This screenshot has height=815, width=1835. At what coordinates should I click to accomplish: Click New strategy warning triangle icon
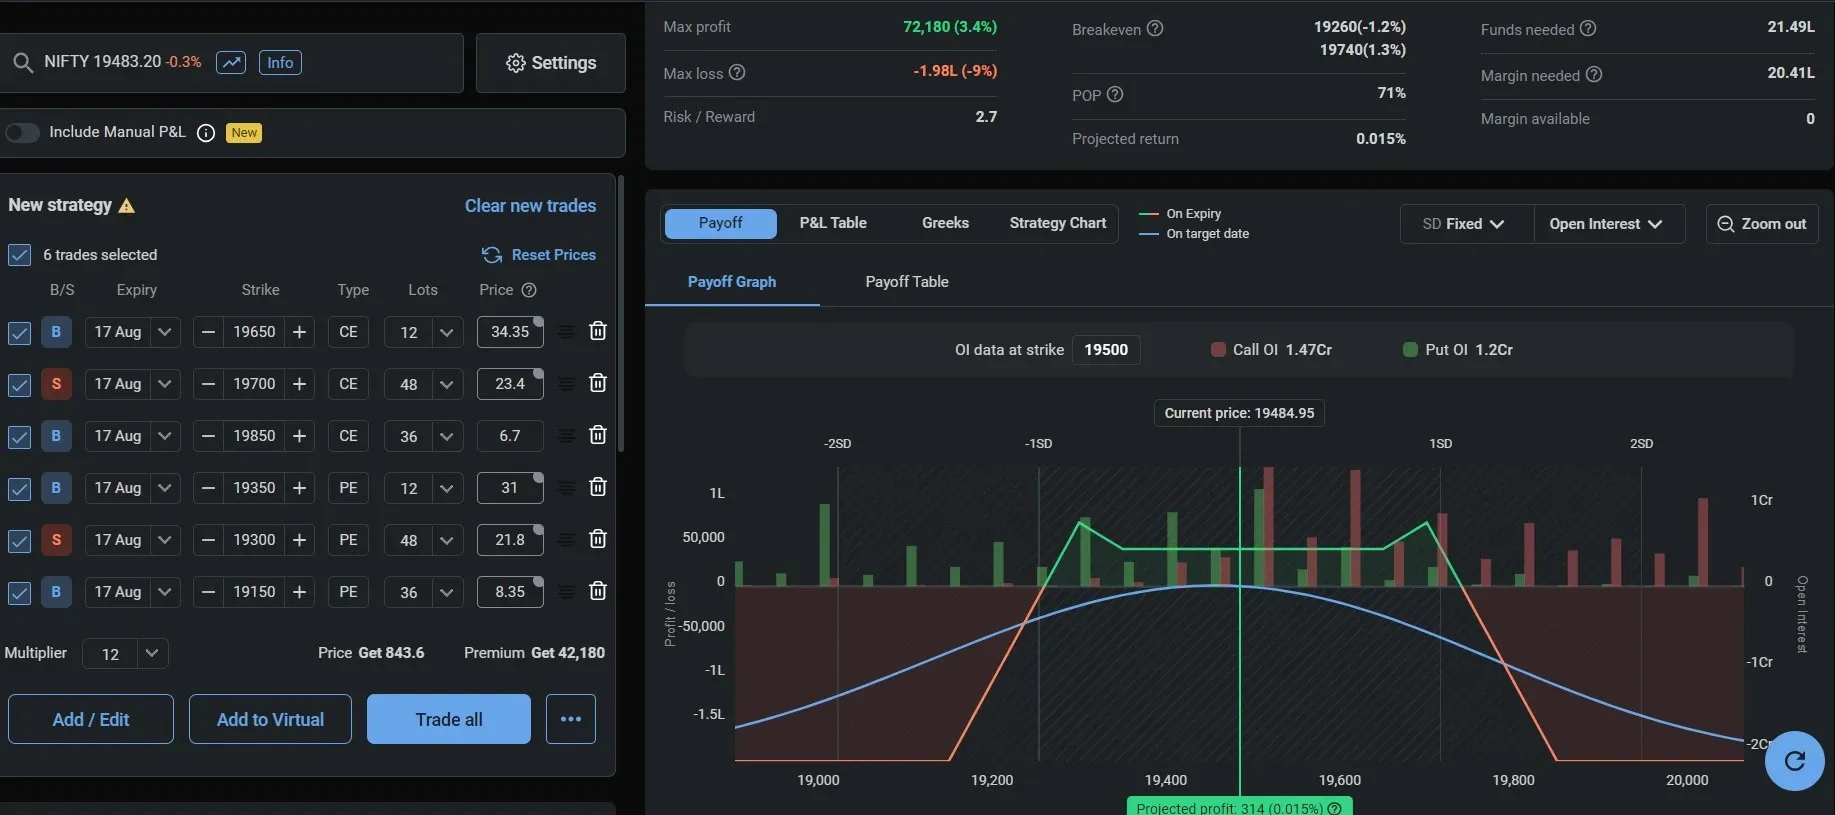[x=127, y=205]
